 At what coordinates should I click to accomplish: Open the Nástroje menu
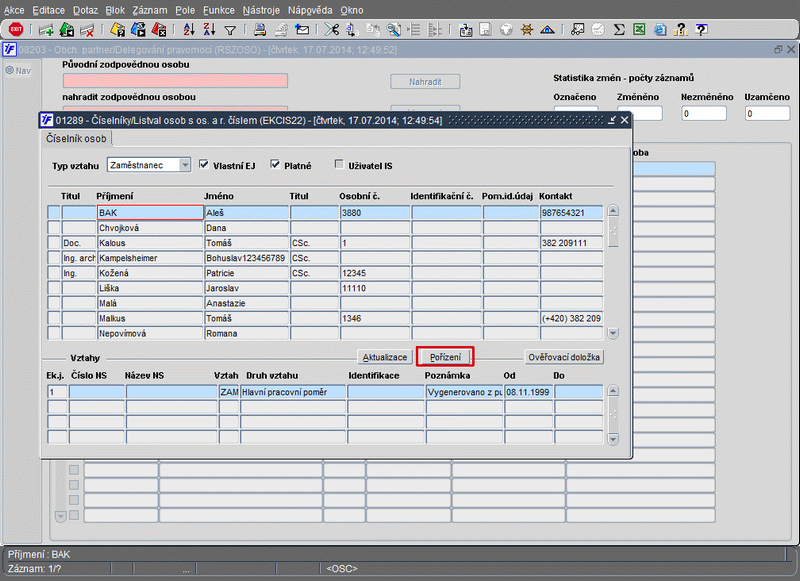[x=260, y=9]
